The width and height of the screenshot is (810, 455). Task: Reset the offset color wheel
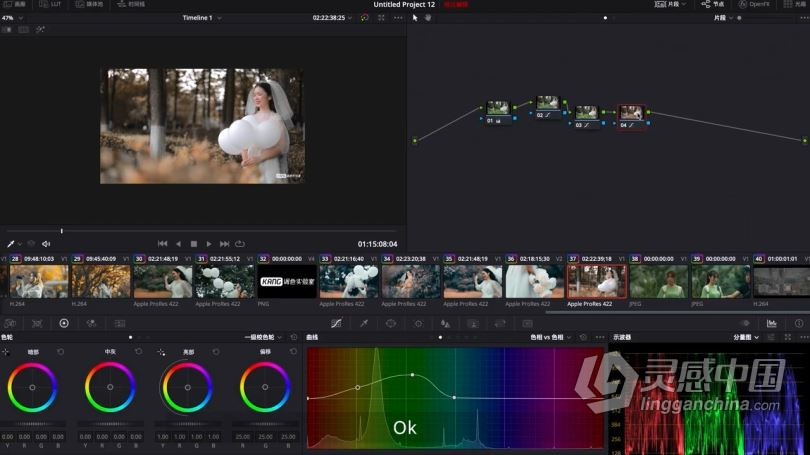click(293, 352)
